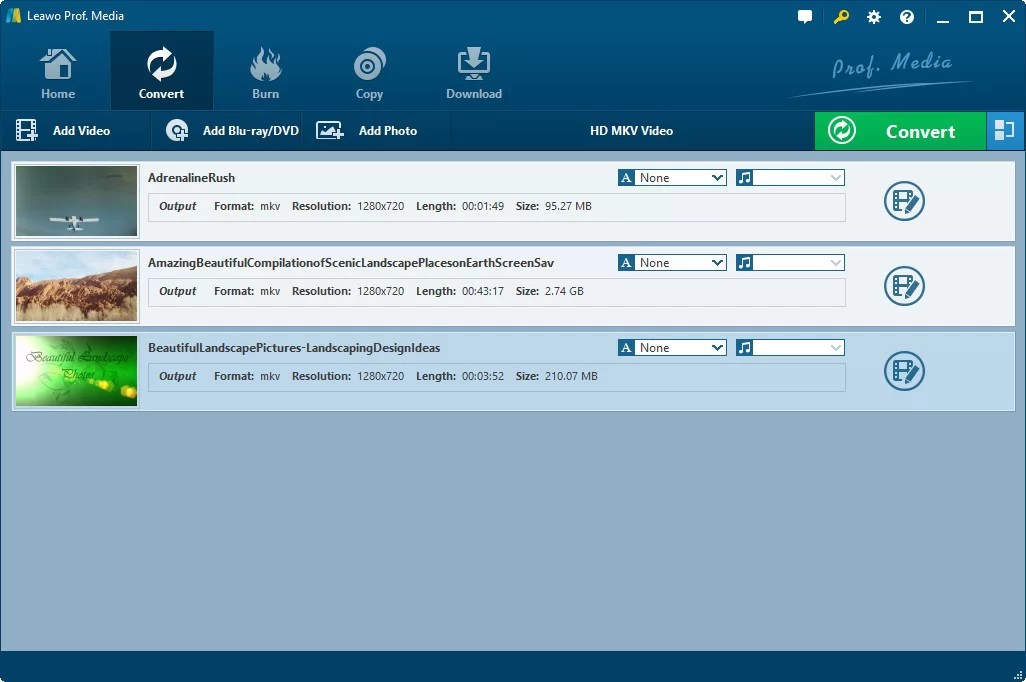Open the Download module
Image resolution: width=1026 pixels, height=682 pixels.
(x=474, y=71)
